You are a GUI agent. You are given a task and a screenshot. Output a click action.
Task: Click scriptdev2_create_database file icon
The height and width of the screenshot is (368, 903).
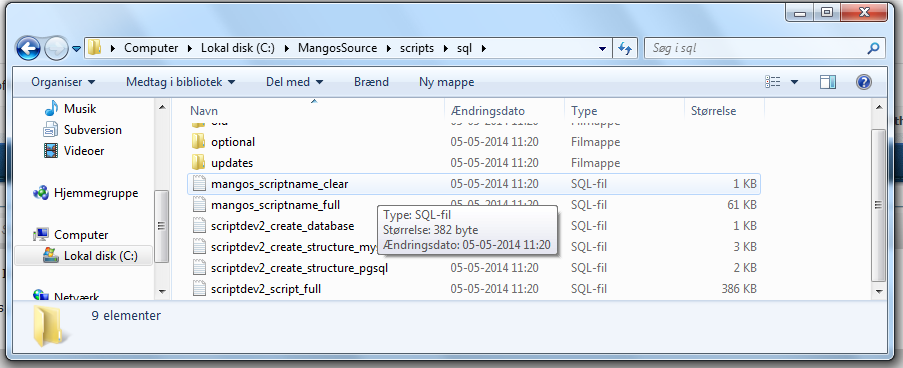(199, 226)
